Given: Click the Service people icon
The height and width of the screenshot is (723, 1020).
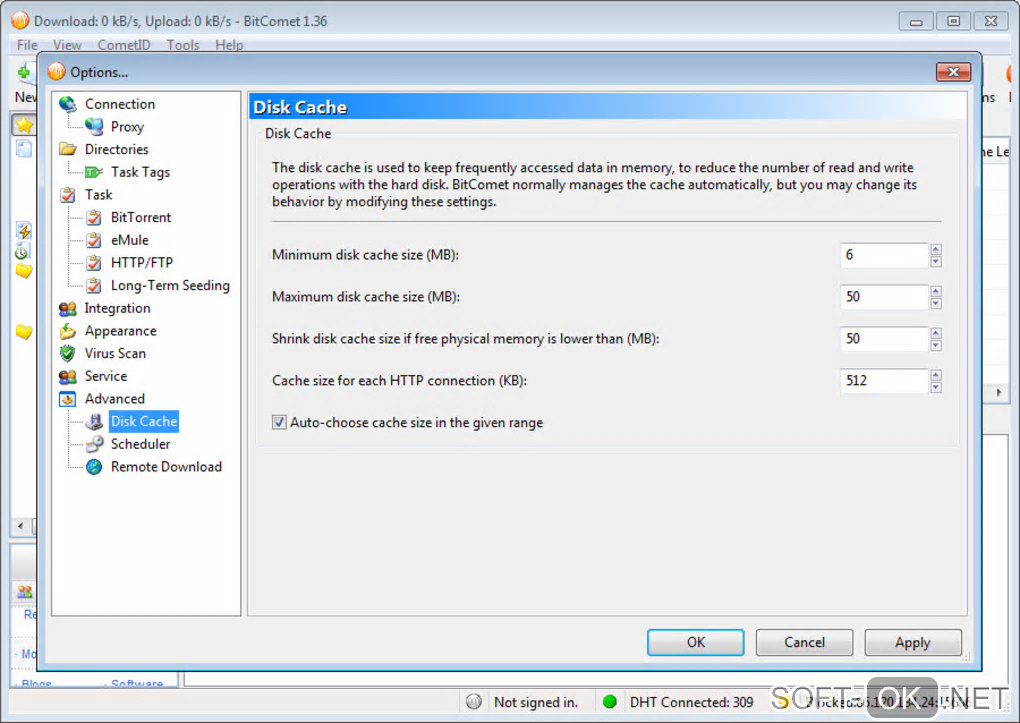Looking at the screenshot, I should coord(68,376).
